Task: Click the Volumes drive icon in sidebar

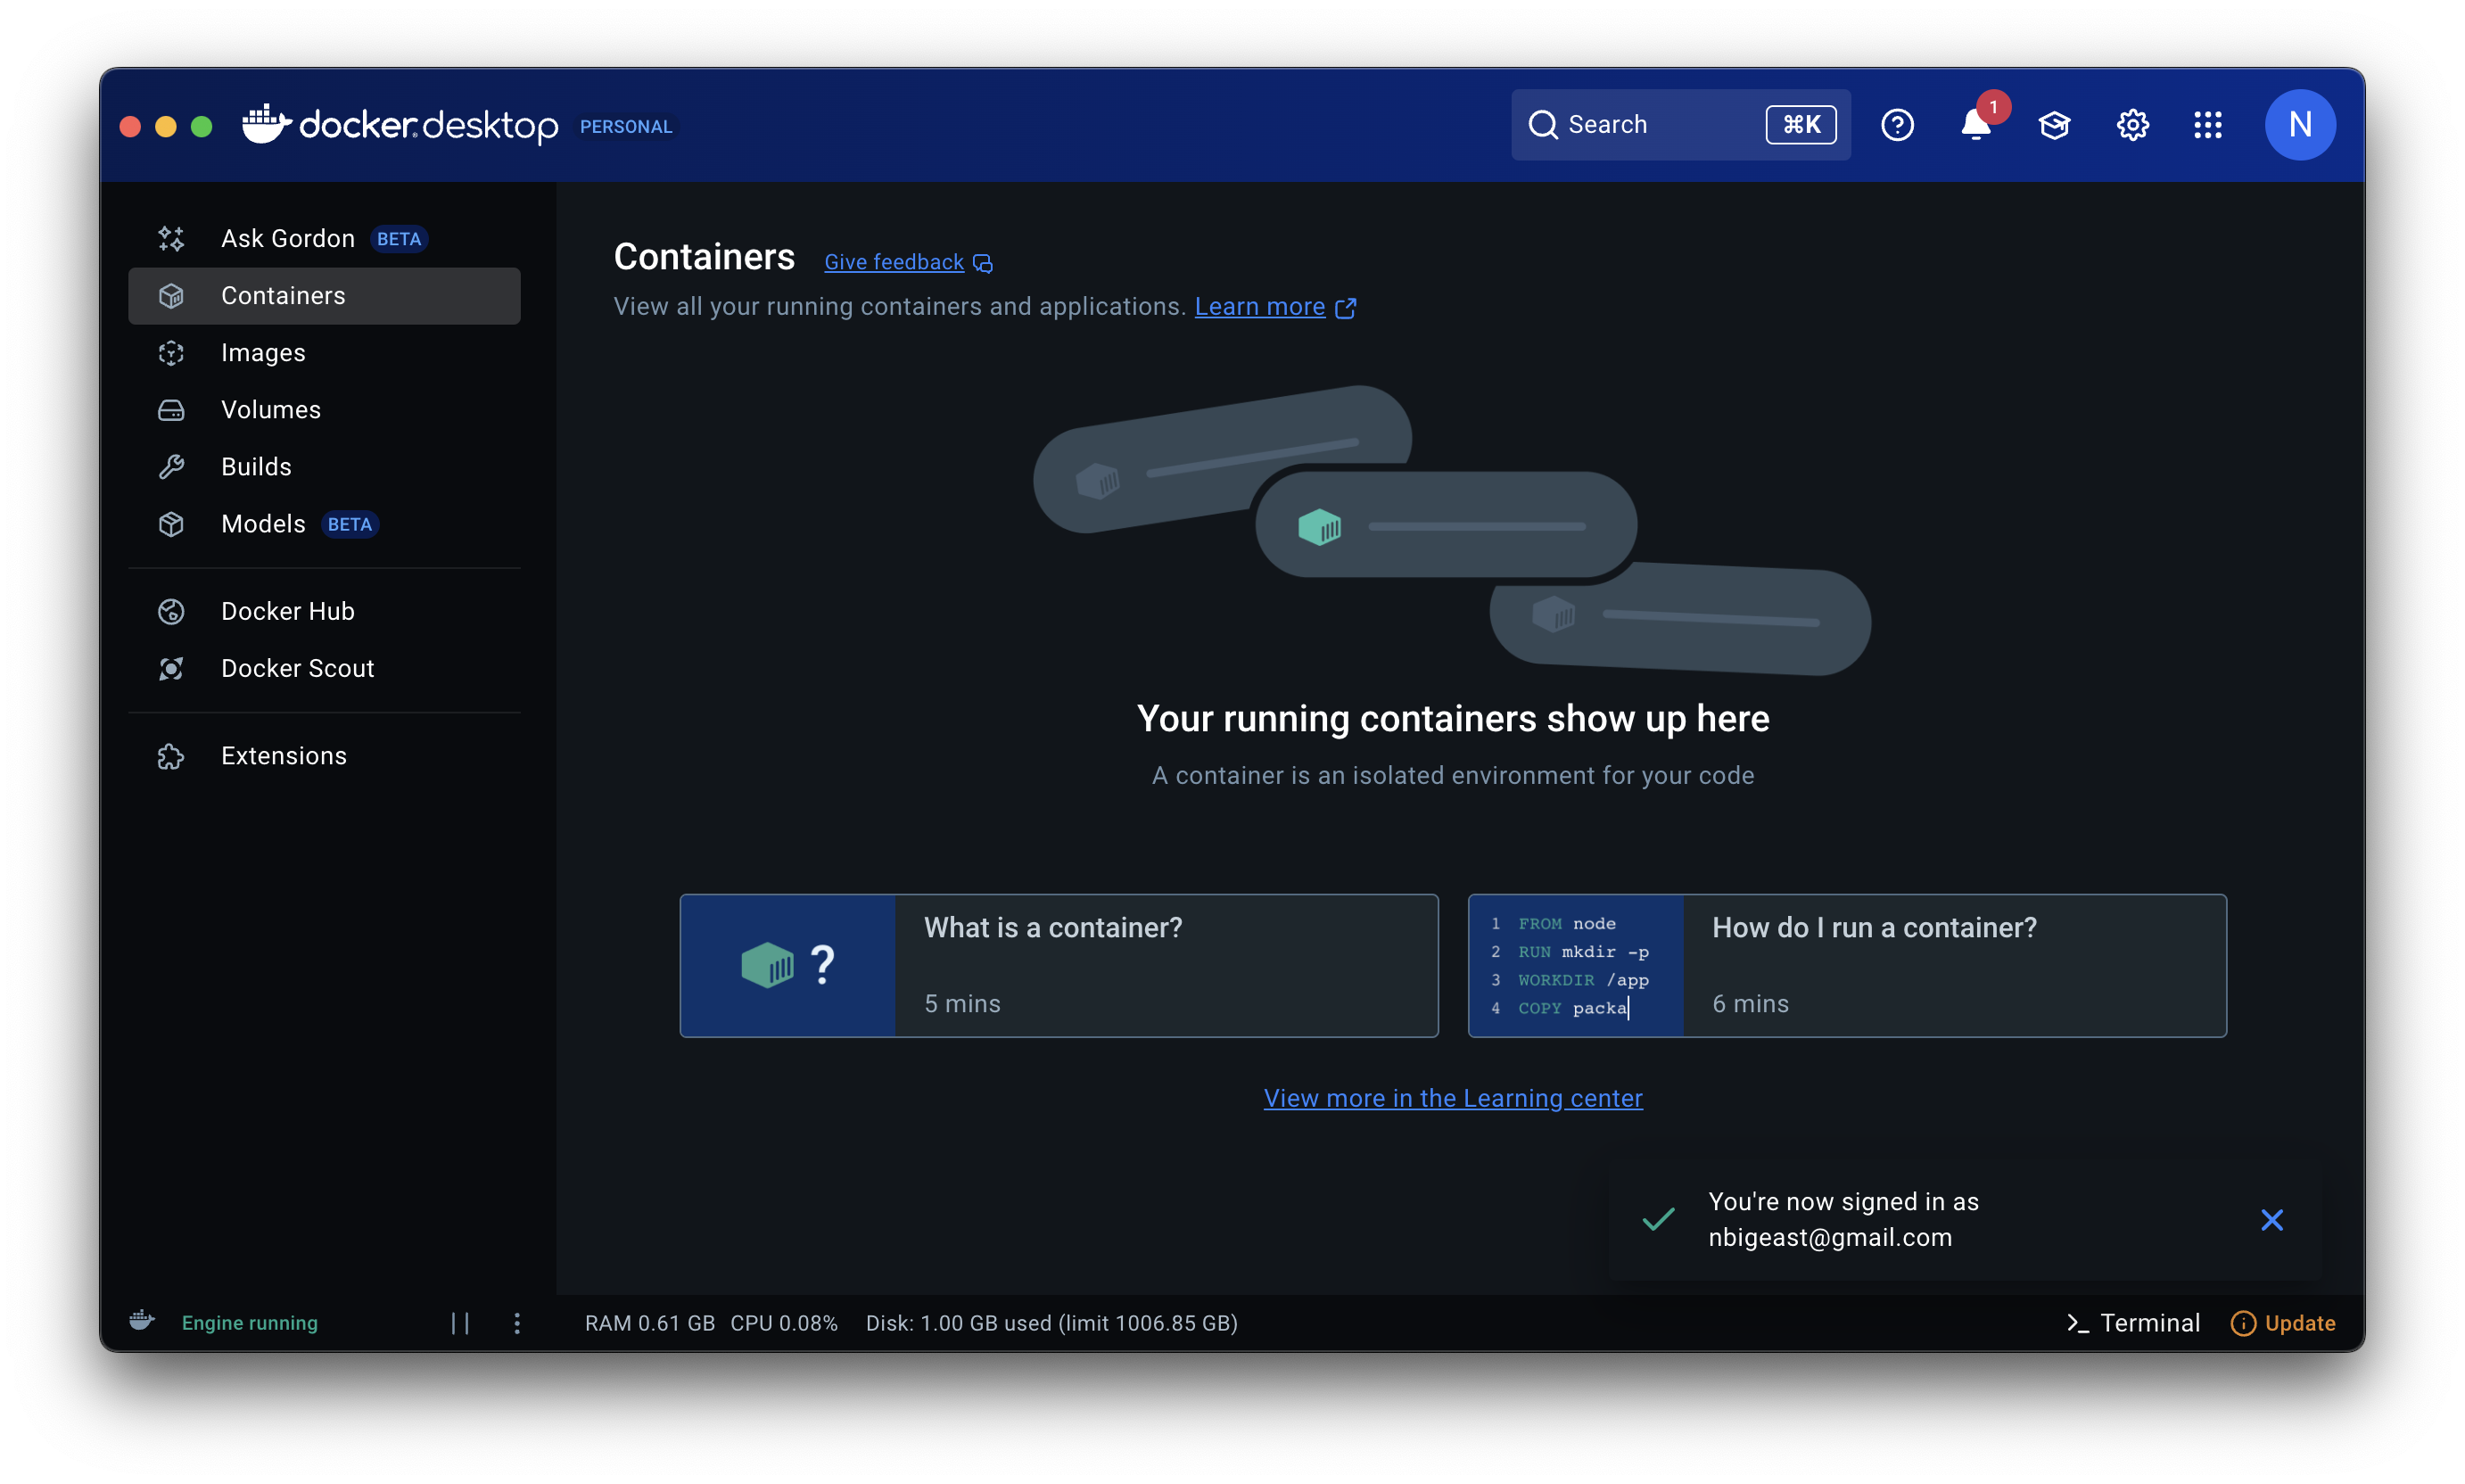Action: tap(171, 409)
